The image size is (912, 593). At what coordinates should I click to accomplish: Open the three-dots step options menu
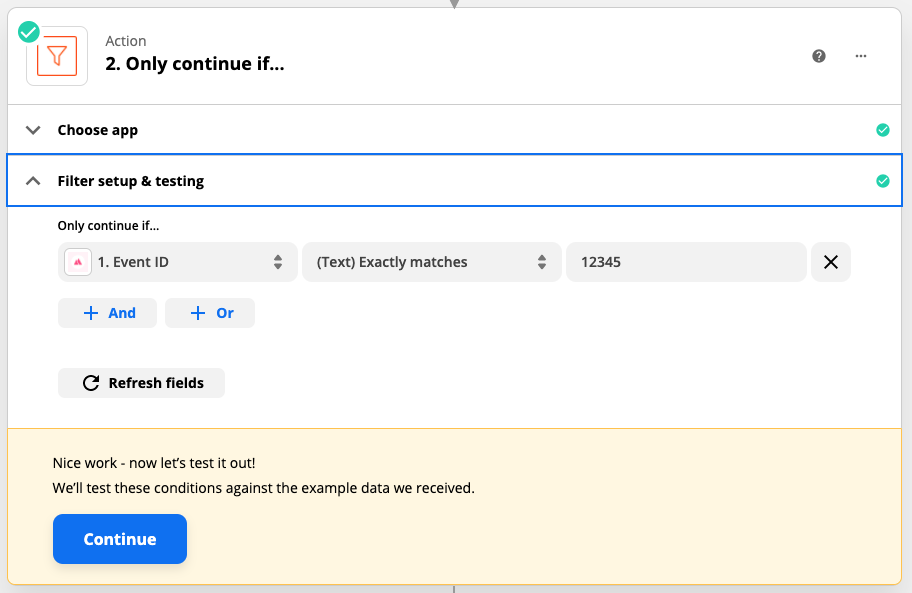(861, 56)
